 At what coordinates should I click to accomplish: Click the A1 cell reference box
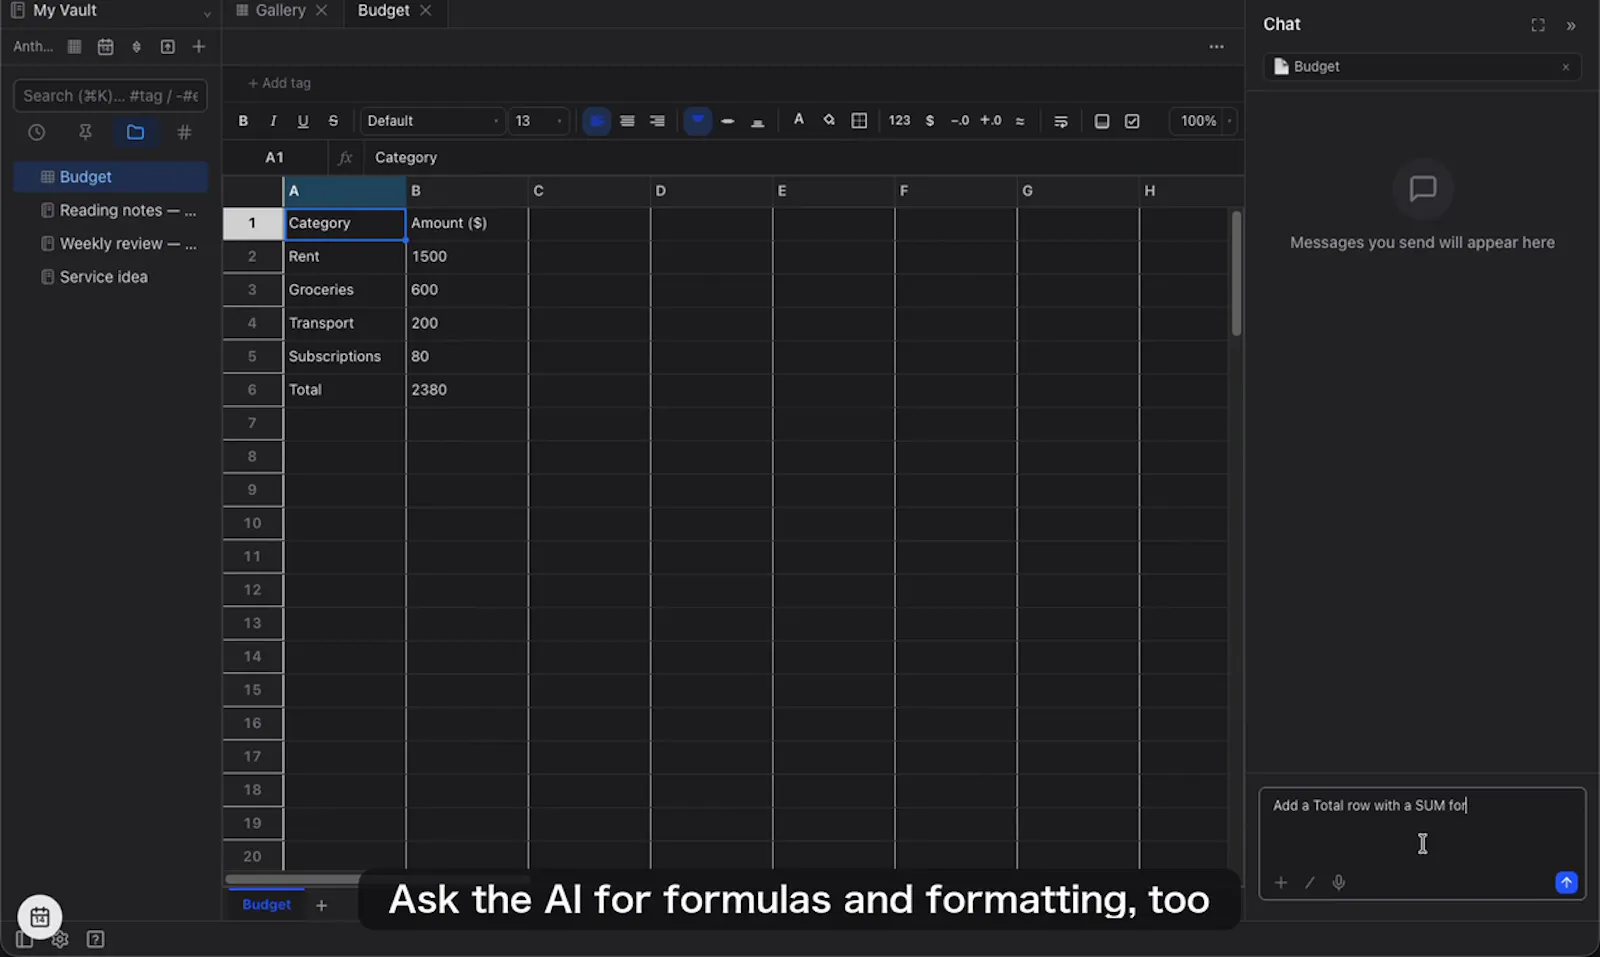click(275, 157)
